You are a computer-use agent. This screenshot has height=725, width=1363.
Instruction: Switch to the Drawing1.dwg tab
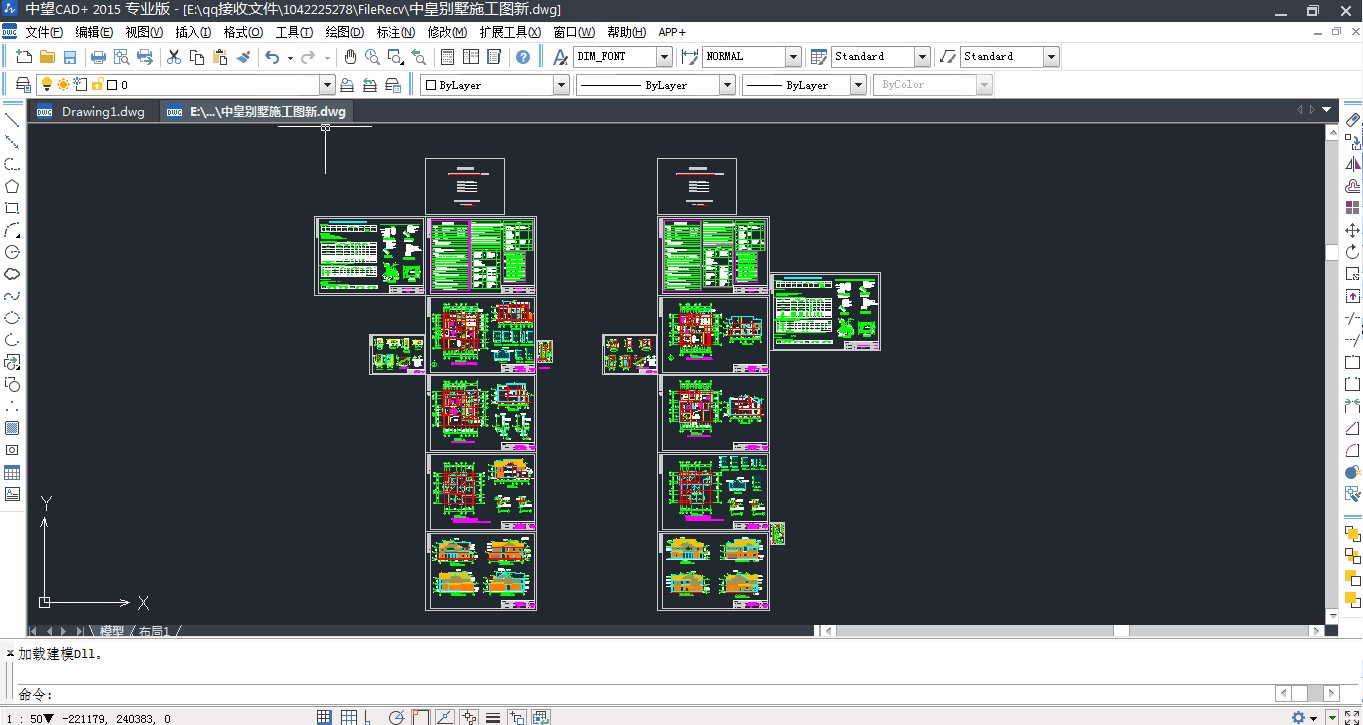pos(102,112)
